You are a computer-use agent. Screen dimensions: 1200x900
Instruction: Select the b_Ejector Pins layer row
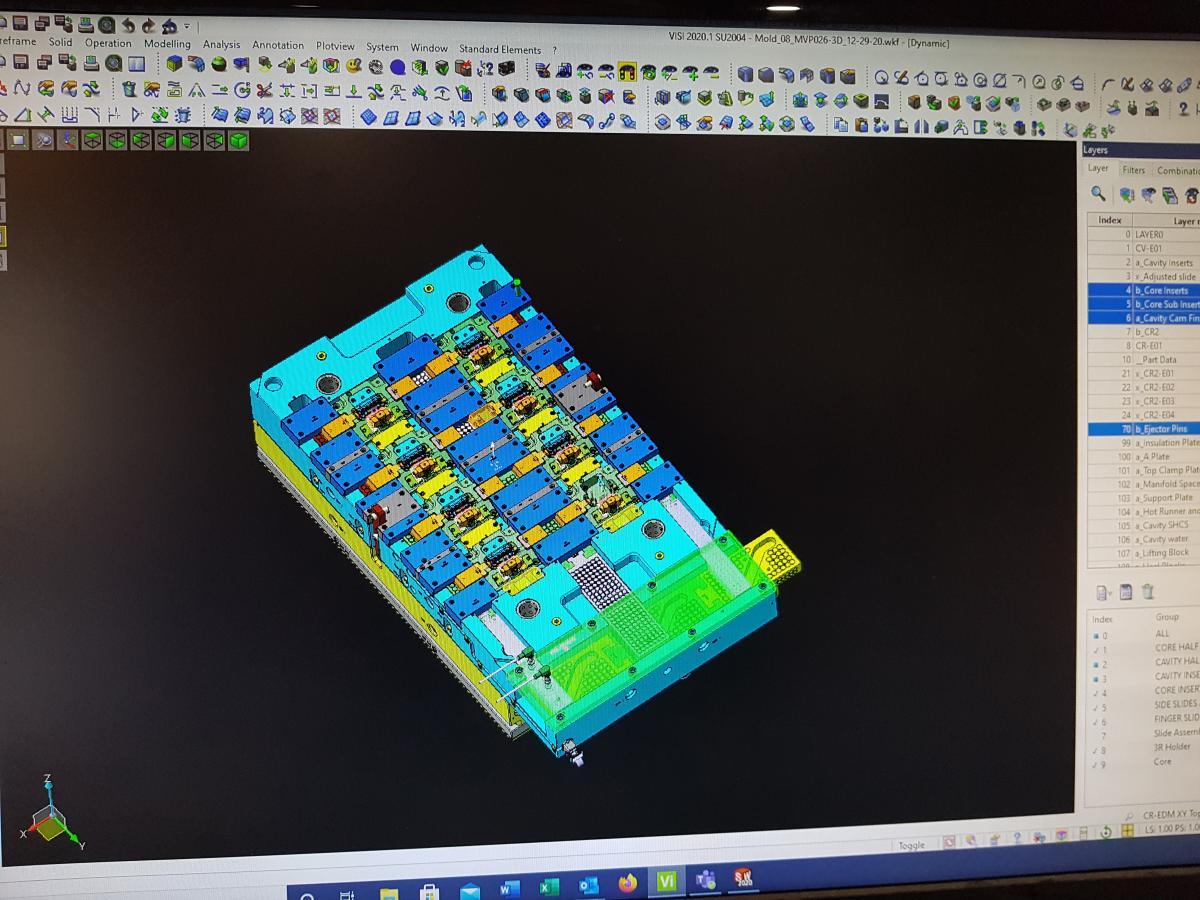point(1144,429)
